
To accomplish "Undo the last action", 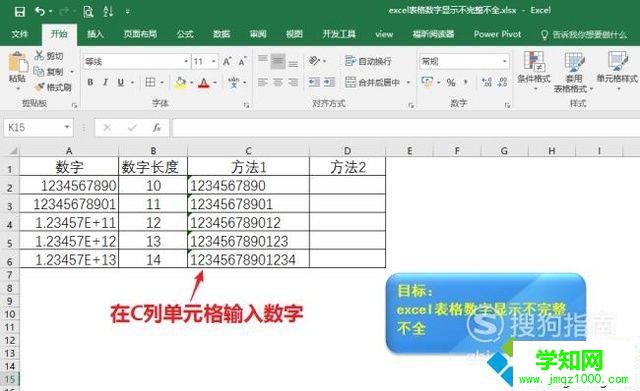I will 40,11.
